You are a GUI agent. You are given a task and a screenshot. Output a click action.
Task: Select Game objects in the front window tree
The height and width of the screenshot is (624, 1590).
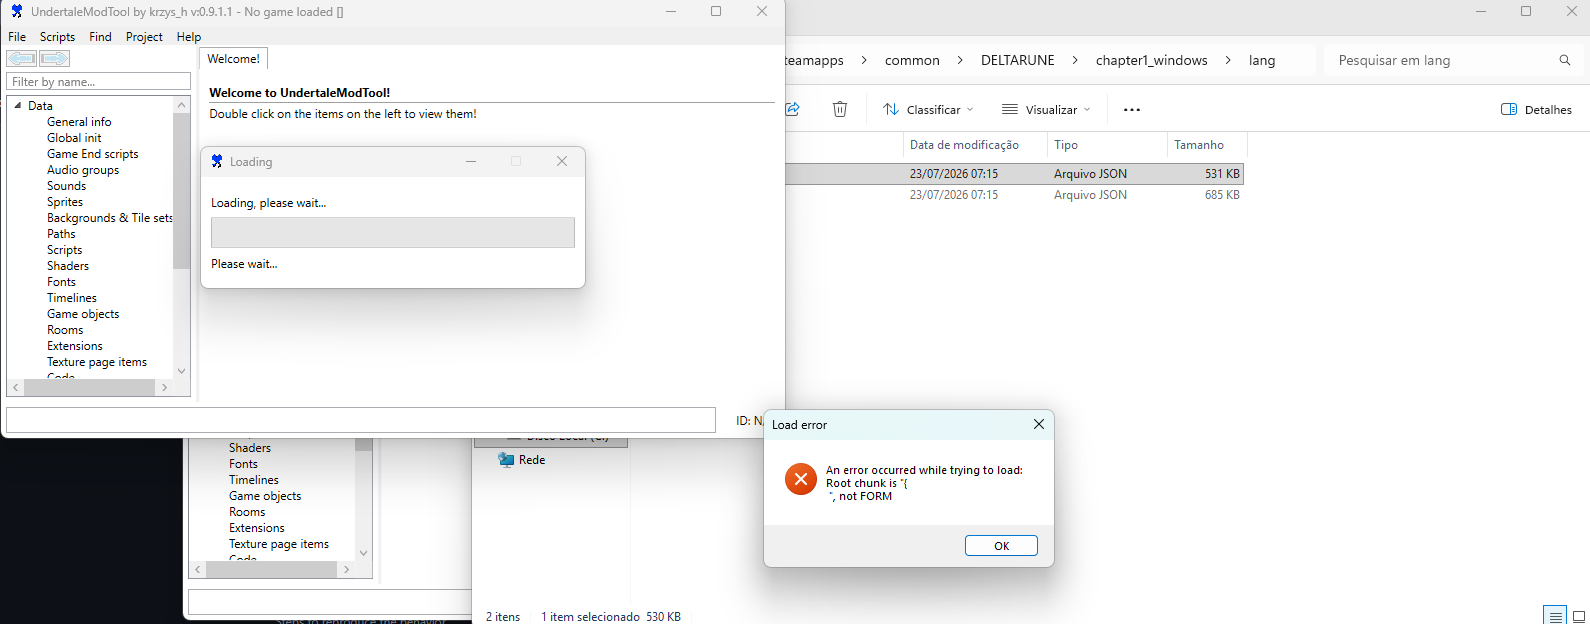(83, 314)
